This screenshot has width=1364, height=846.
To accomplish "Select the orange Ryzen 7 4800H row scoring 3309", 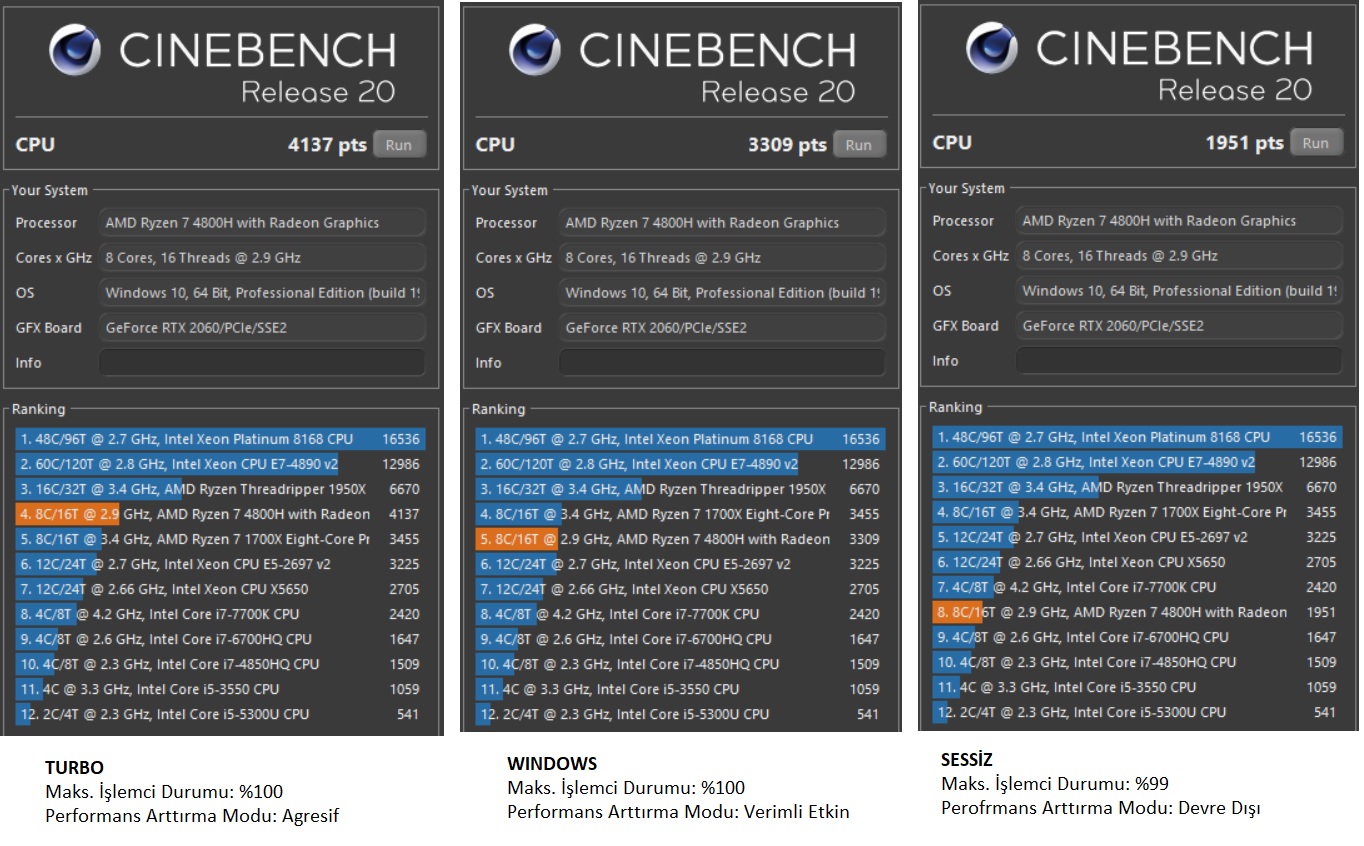I will (x=680, y=539).
